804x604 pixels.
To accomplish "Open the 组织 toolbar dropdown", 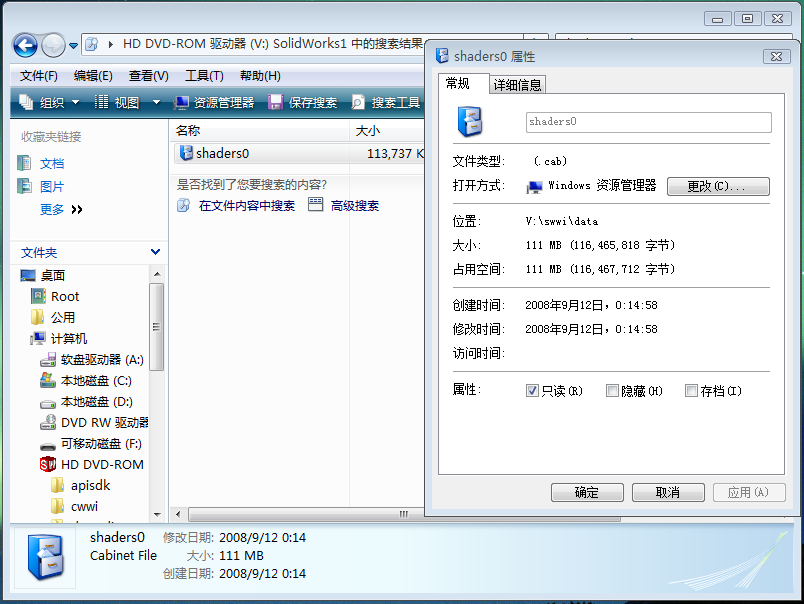I will (49, 103).
